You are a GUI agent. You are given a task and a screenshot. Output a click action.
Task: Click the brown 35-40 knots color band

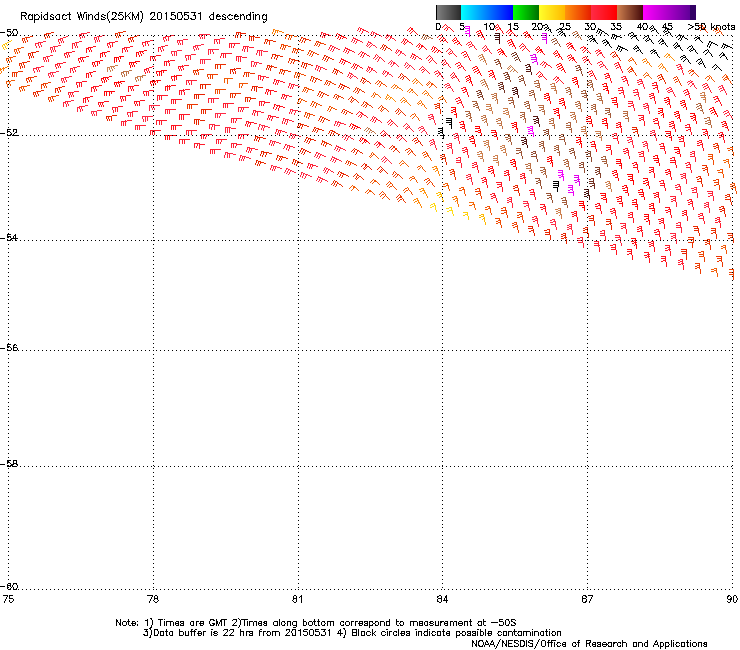click(x=630, y=12)
